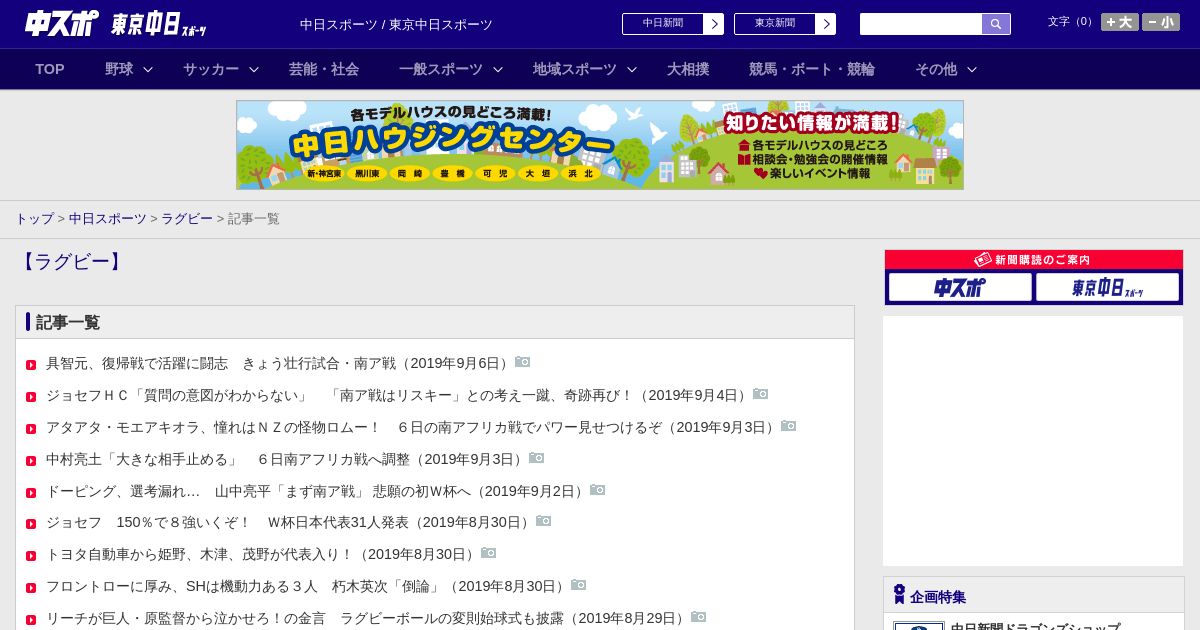Open 大相撲 navigation item

688,69
